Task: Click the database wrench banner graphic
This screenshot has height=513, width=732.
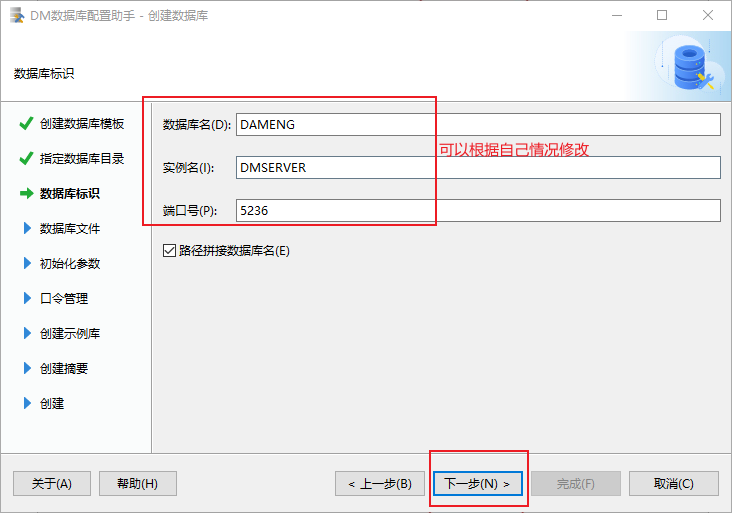Action: [692, 66]
